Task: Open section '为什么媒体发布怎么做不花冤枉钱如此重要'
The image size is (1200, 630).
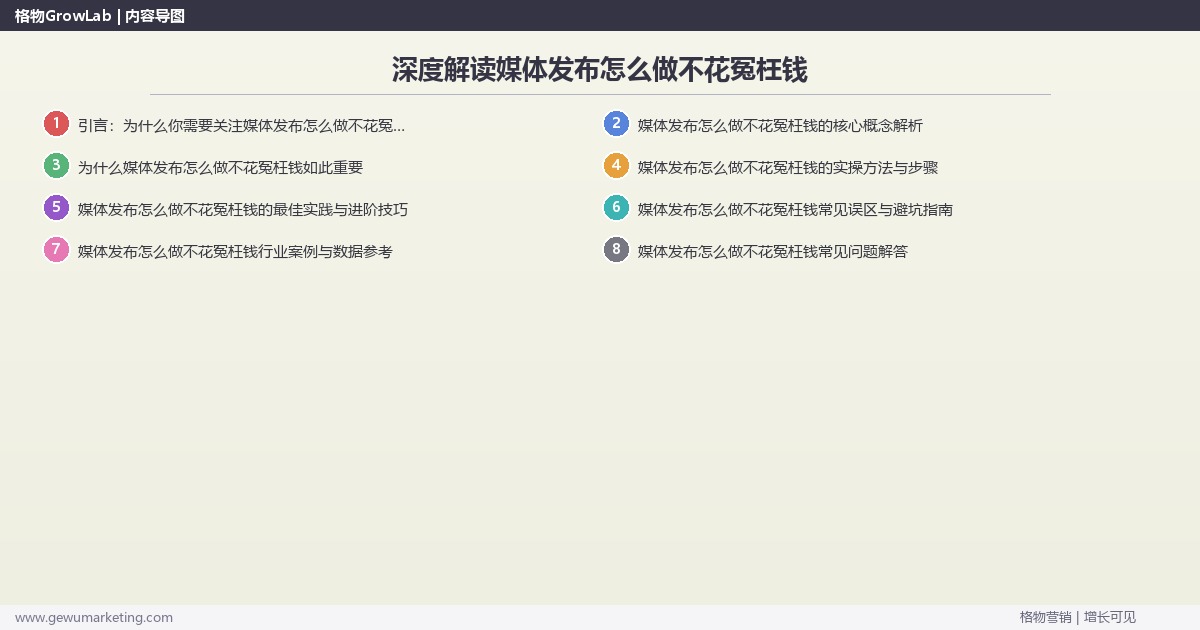Action: click(x=220, y=168)
